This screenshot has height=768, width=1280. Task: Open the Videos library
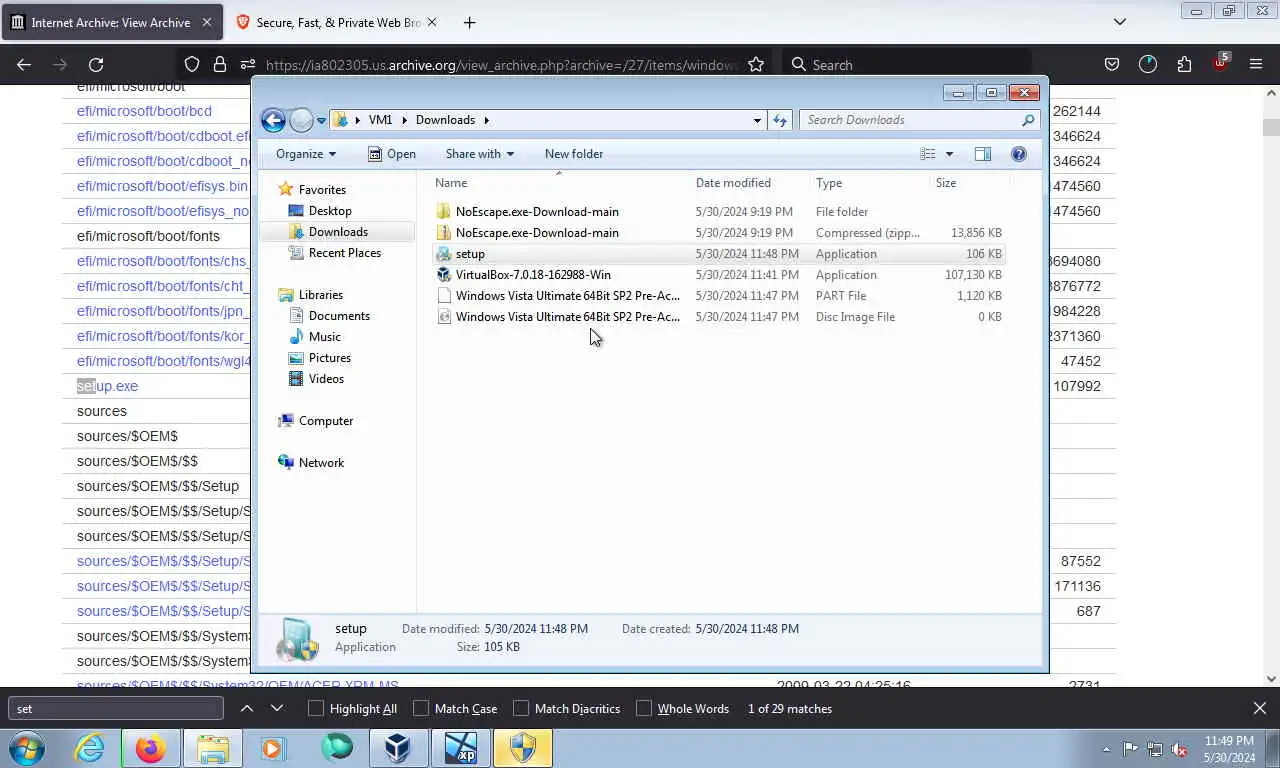(326, 379)
